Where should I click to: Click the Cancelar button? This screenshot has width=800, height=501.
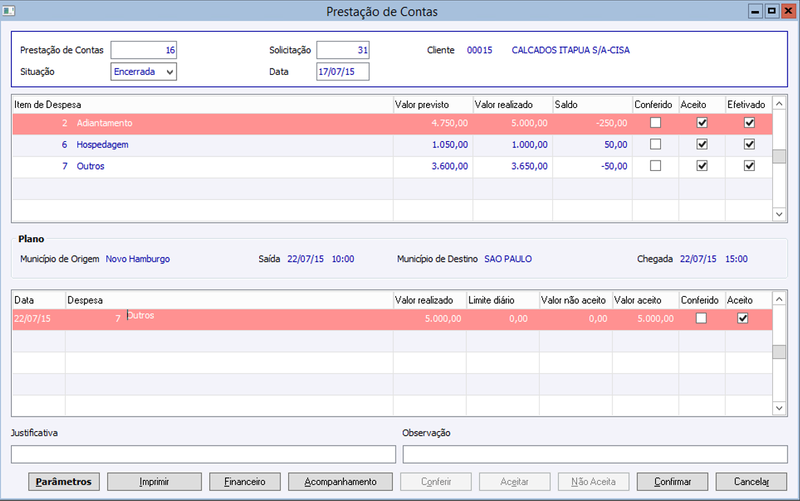coord(751,482)
